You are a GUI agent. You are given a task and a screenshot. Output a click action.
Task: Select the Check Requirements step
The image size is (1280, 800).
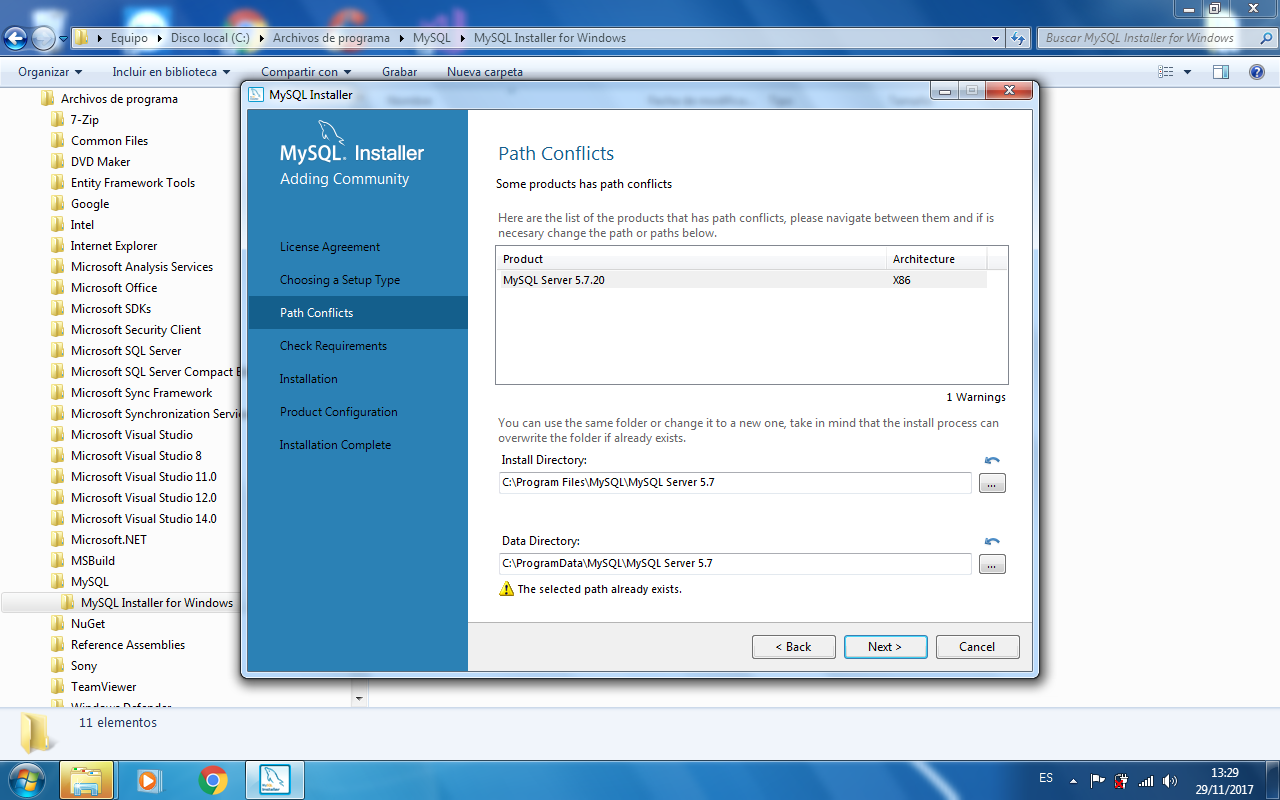pos(333,346)
